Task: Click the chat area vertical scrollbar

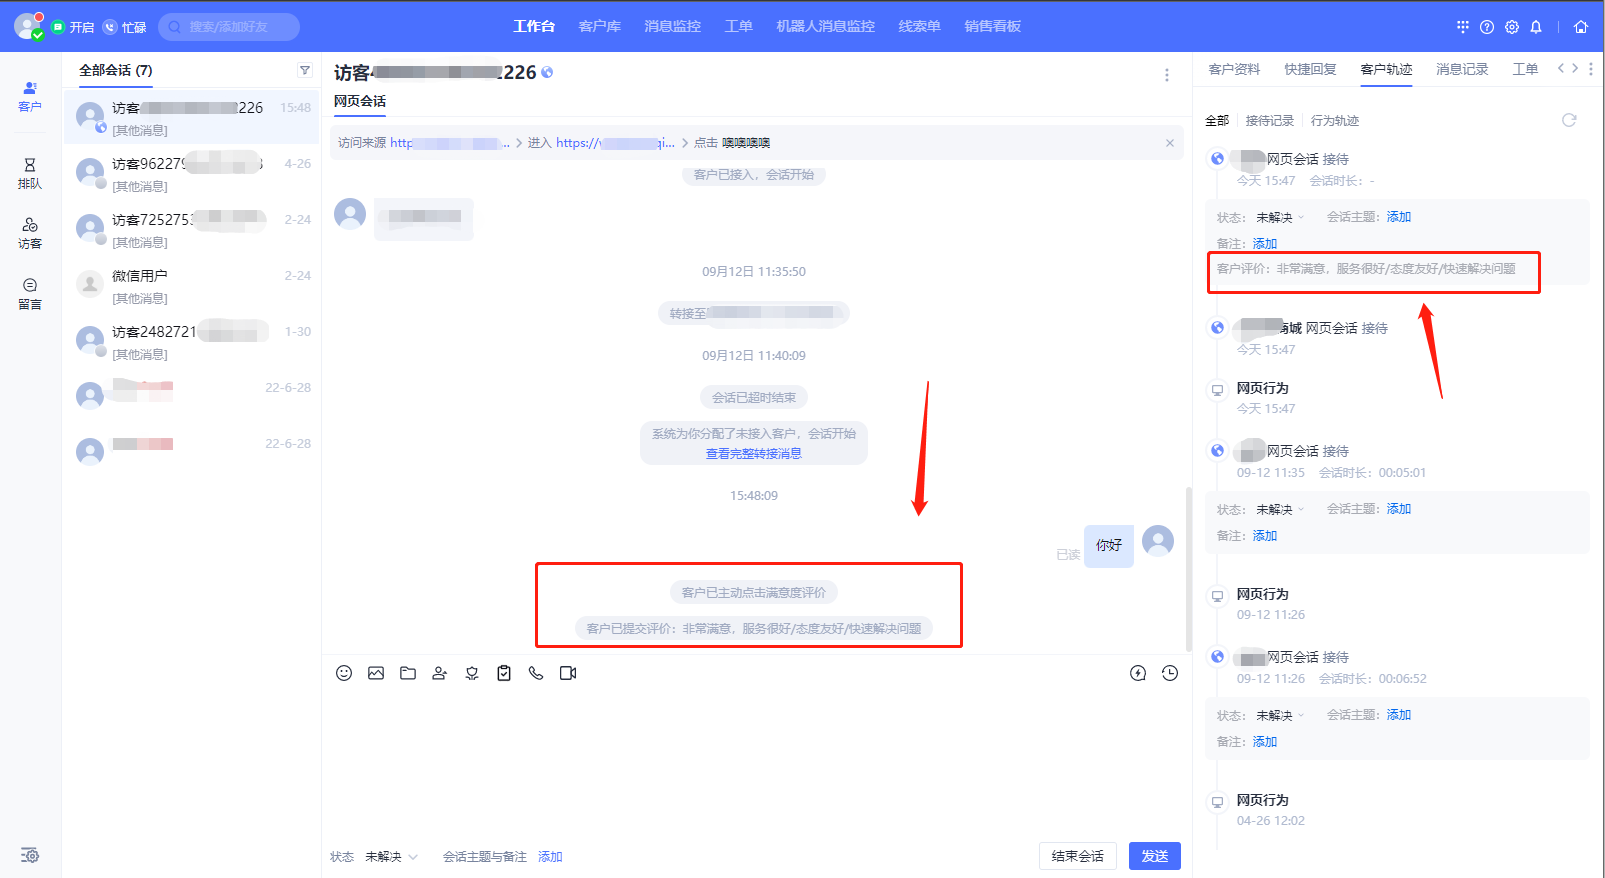Action: (x=1188, y=568)
